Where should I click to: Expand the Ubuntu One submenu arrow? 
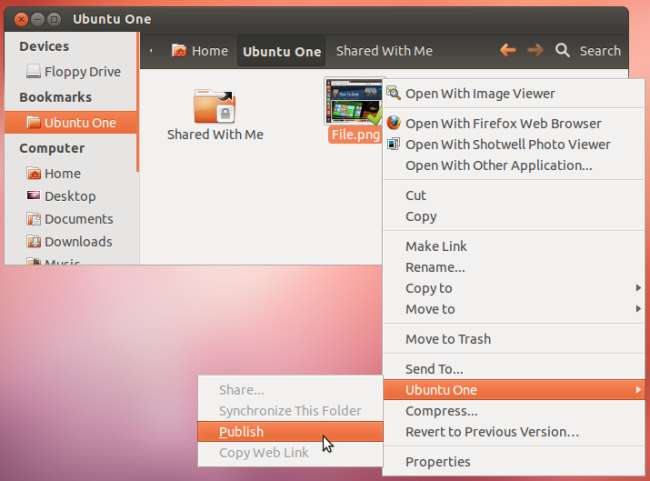tap(638, 390)
